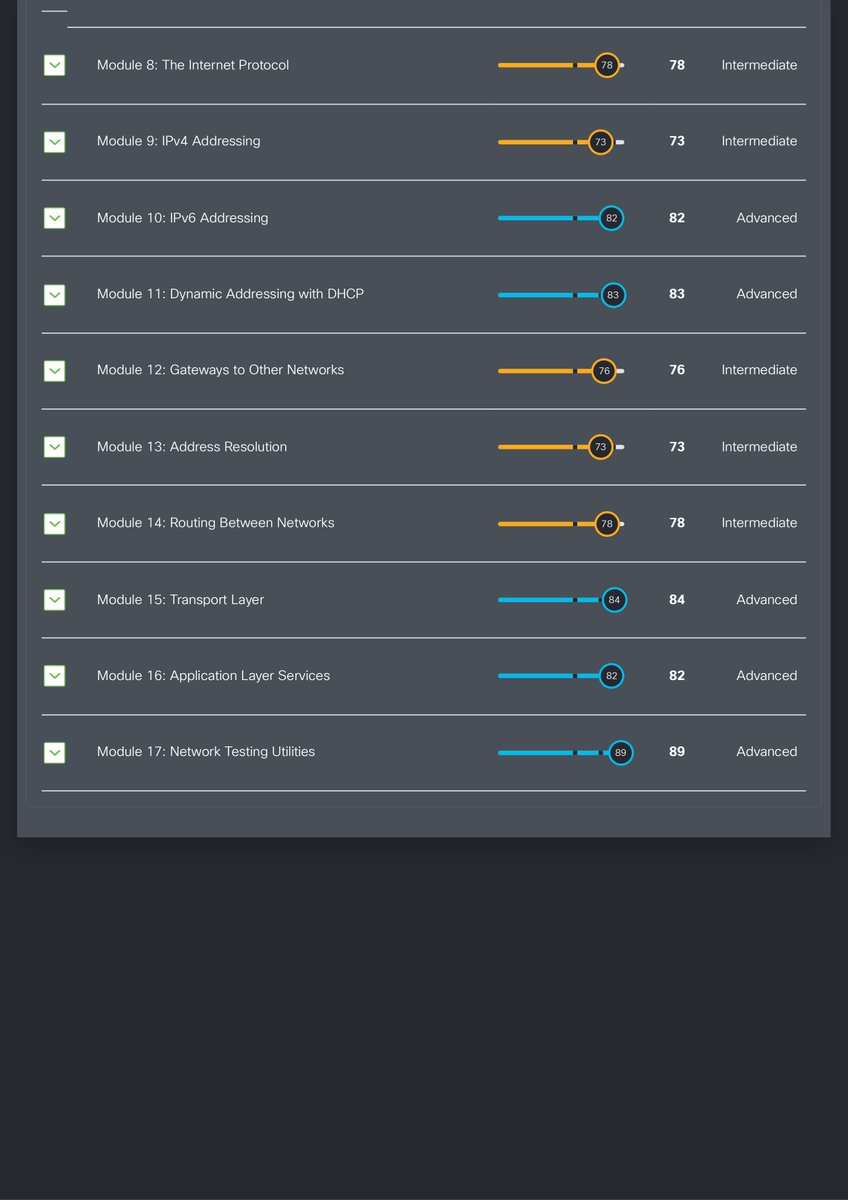Click the Module 9 score slider marker 73
The image size is (848, 1200).
(600, 142)
